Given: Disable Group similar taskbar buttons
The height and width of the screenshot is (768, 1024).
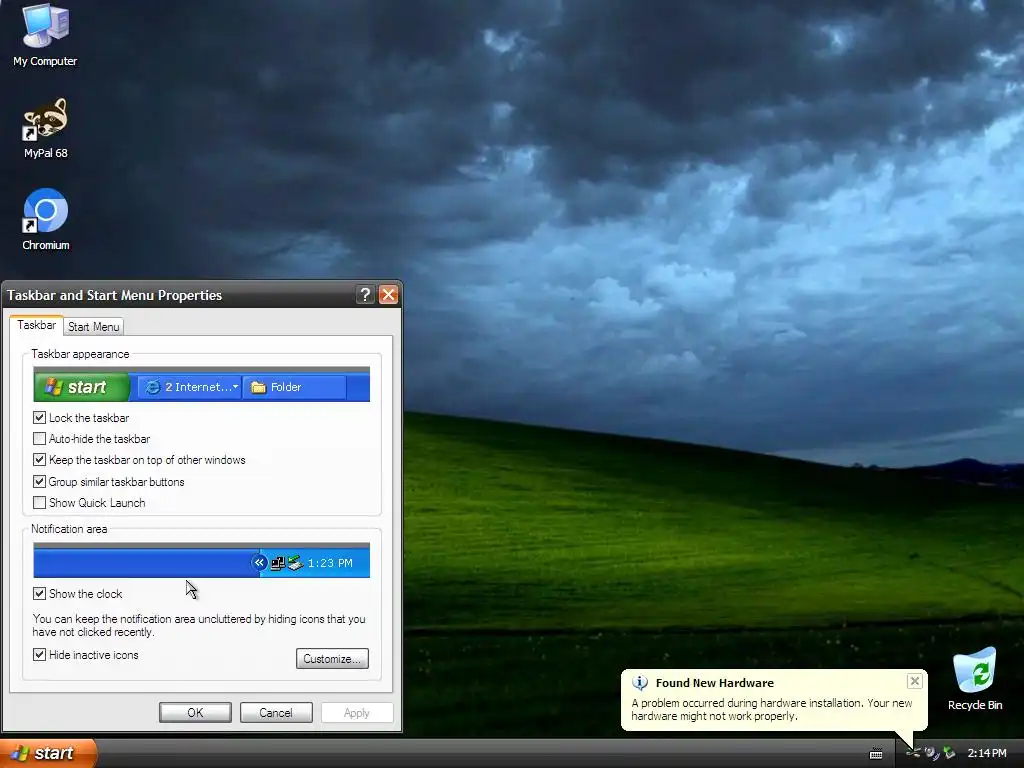Looking at the screenshot, I should pos(108,482).
